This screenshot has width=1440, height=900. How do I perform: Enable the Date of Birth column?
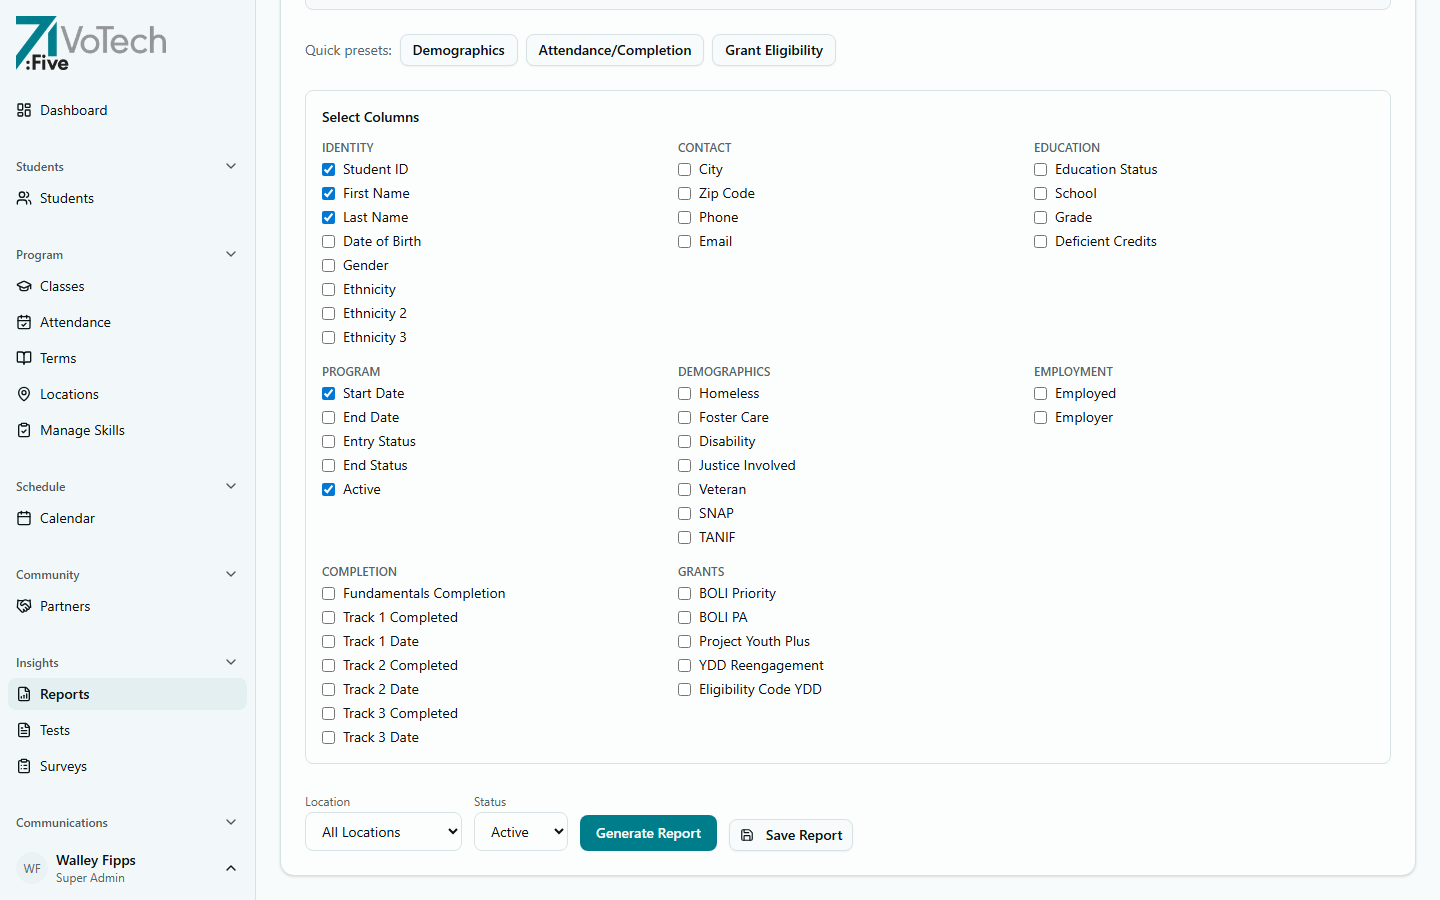point(328,241)
